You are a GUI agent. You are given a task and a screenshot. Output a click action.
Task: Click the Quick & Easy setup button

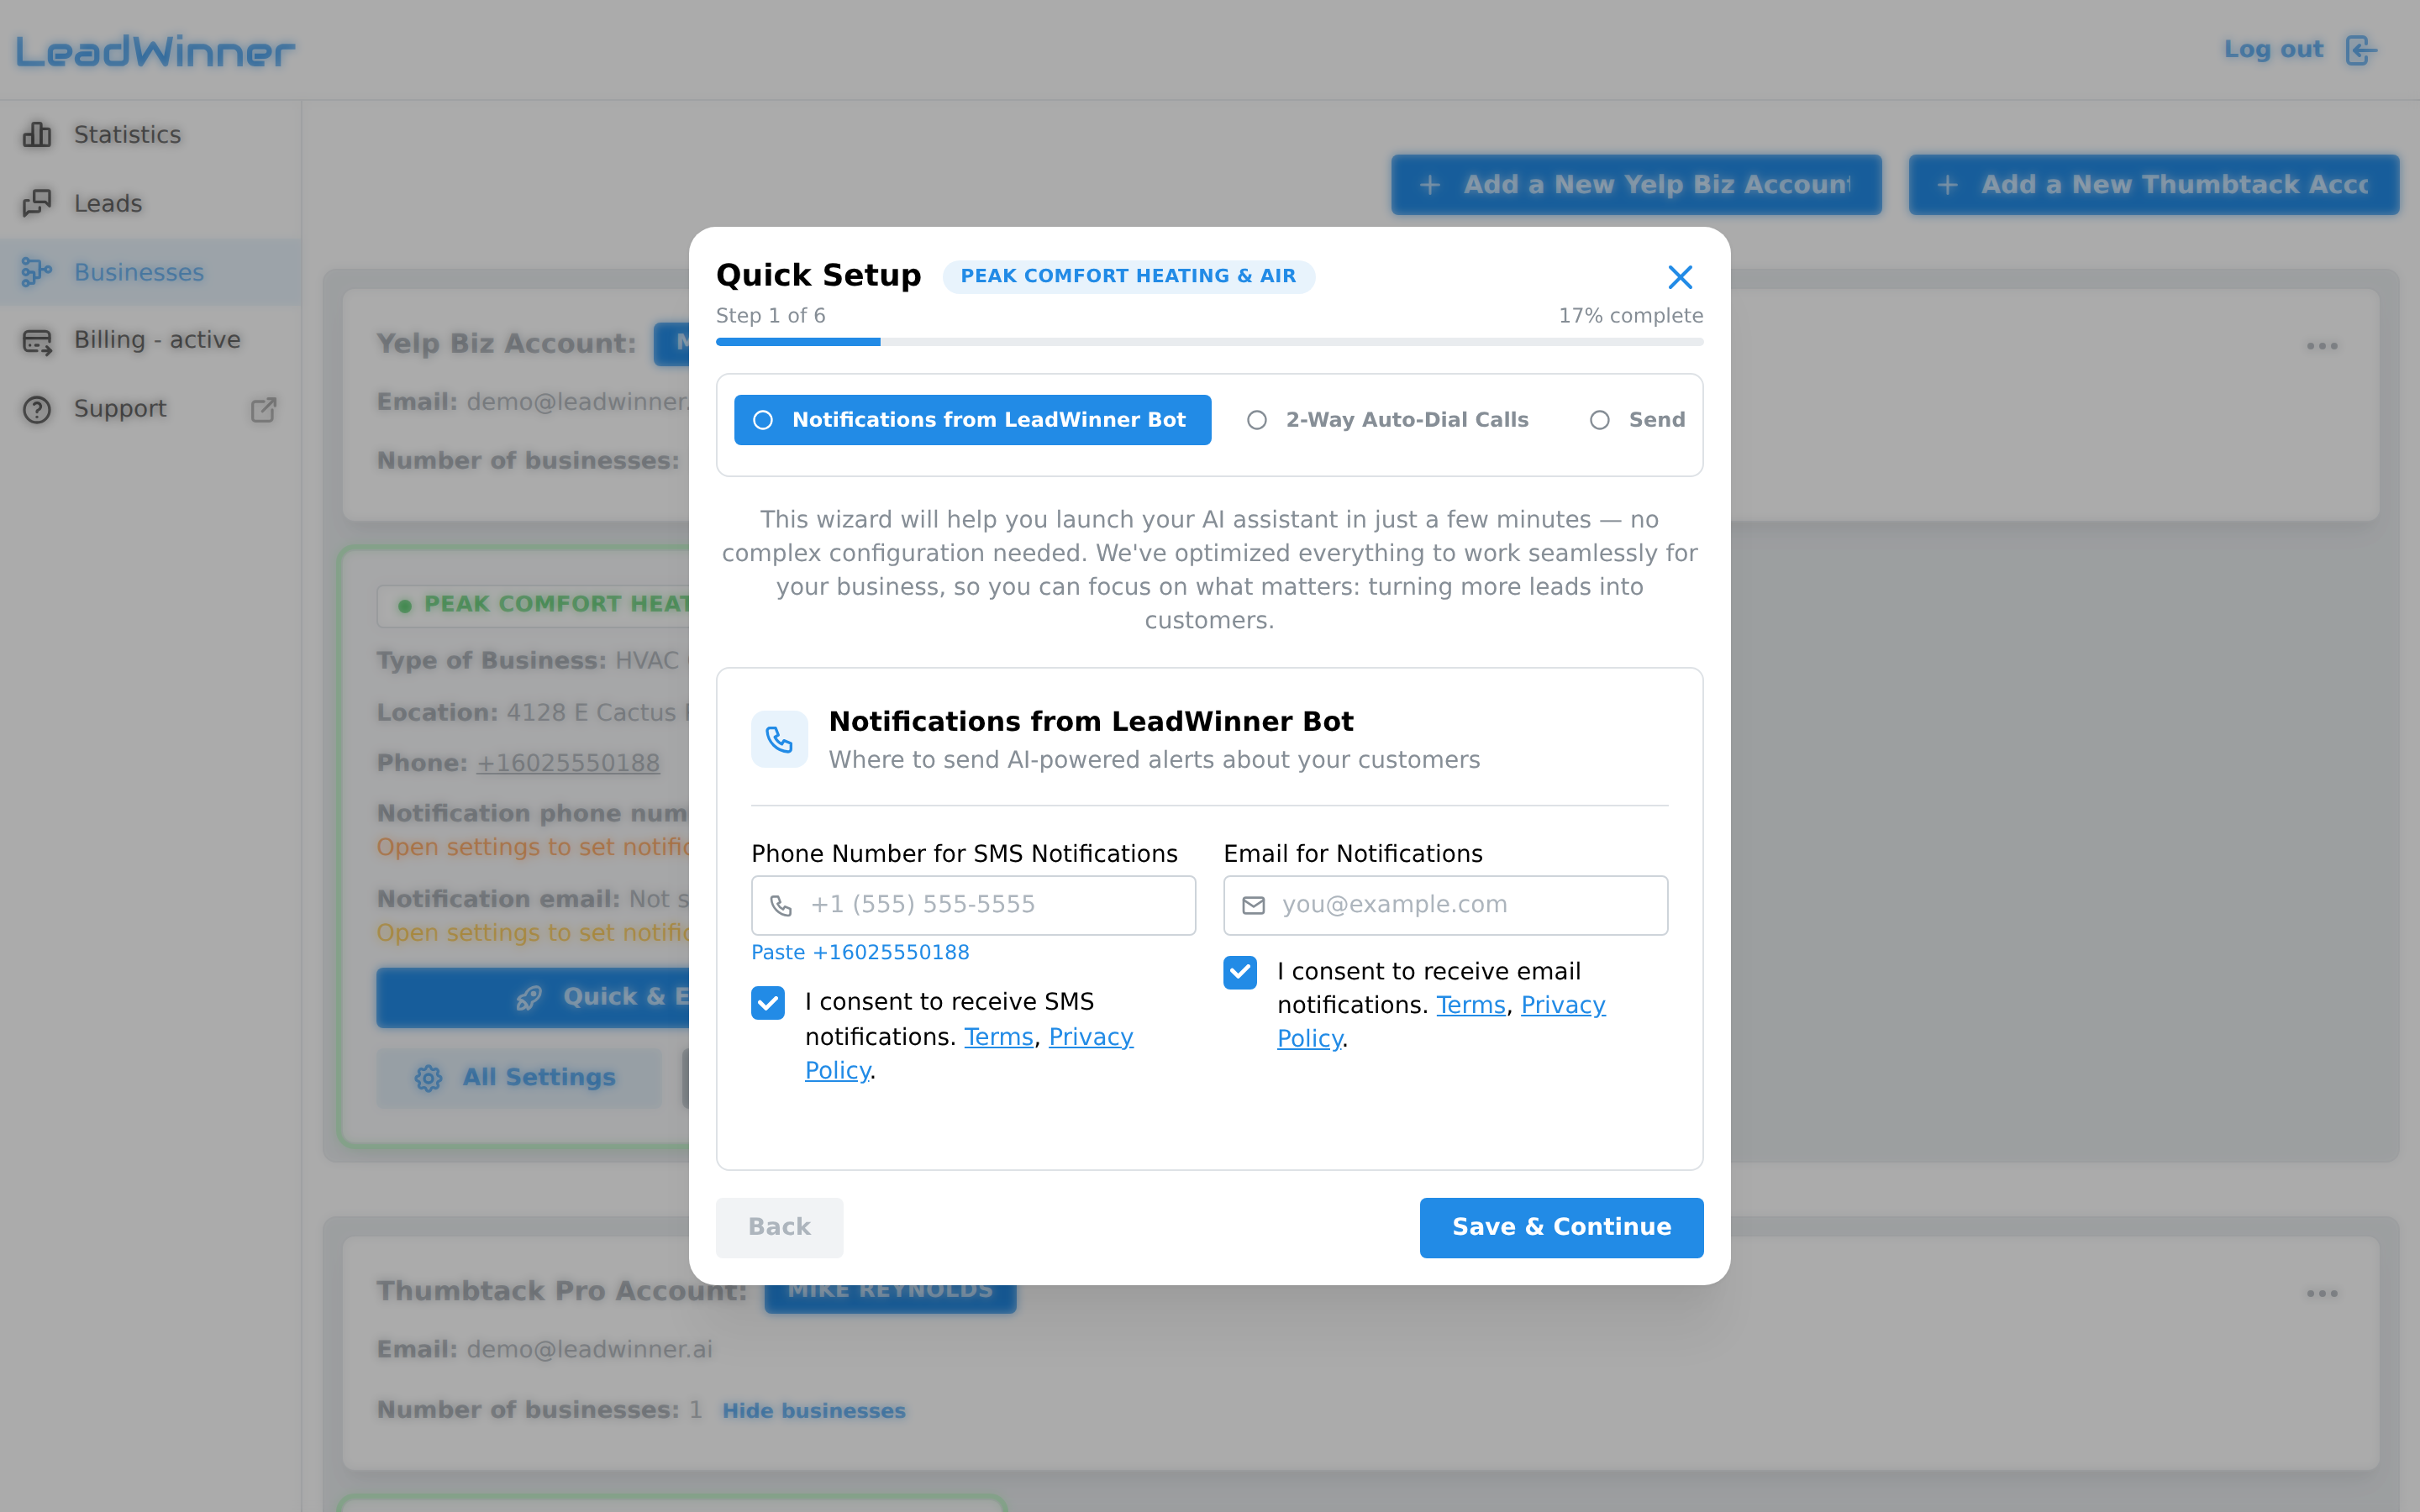point(533,997)
